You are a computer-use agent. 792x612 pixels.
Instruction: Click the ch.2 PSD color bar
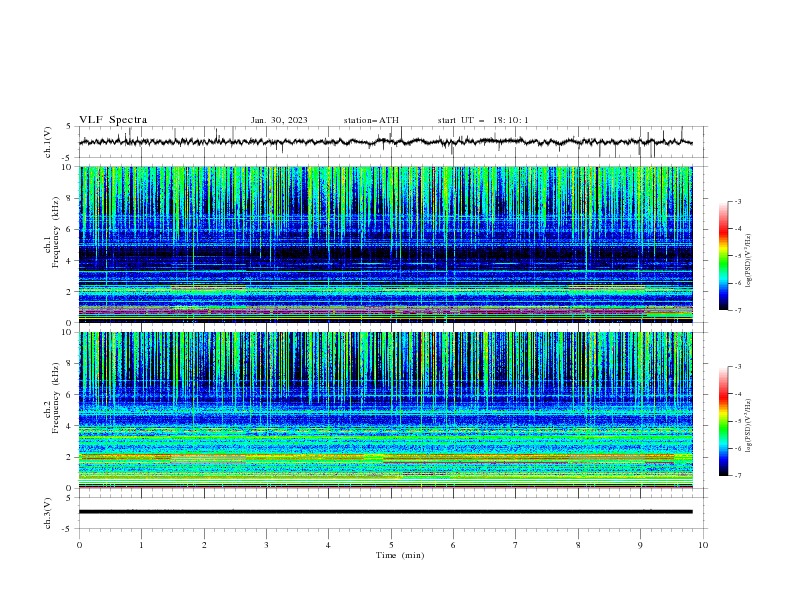tap(724, 421)
